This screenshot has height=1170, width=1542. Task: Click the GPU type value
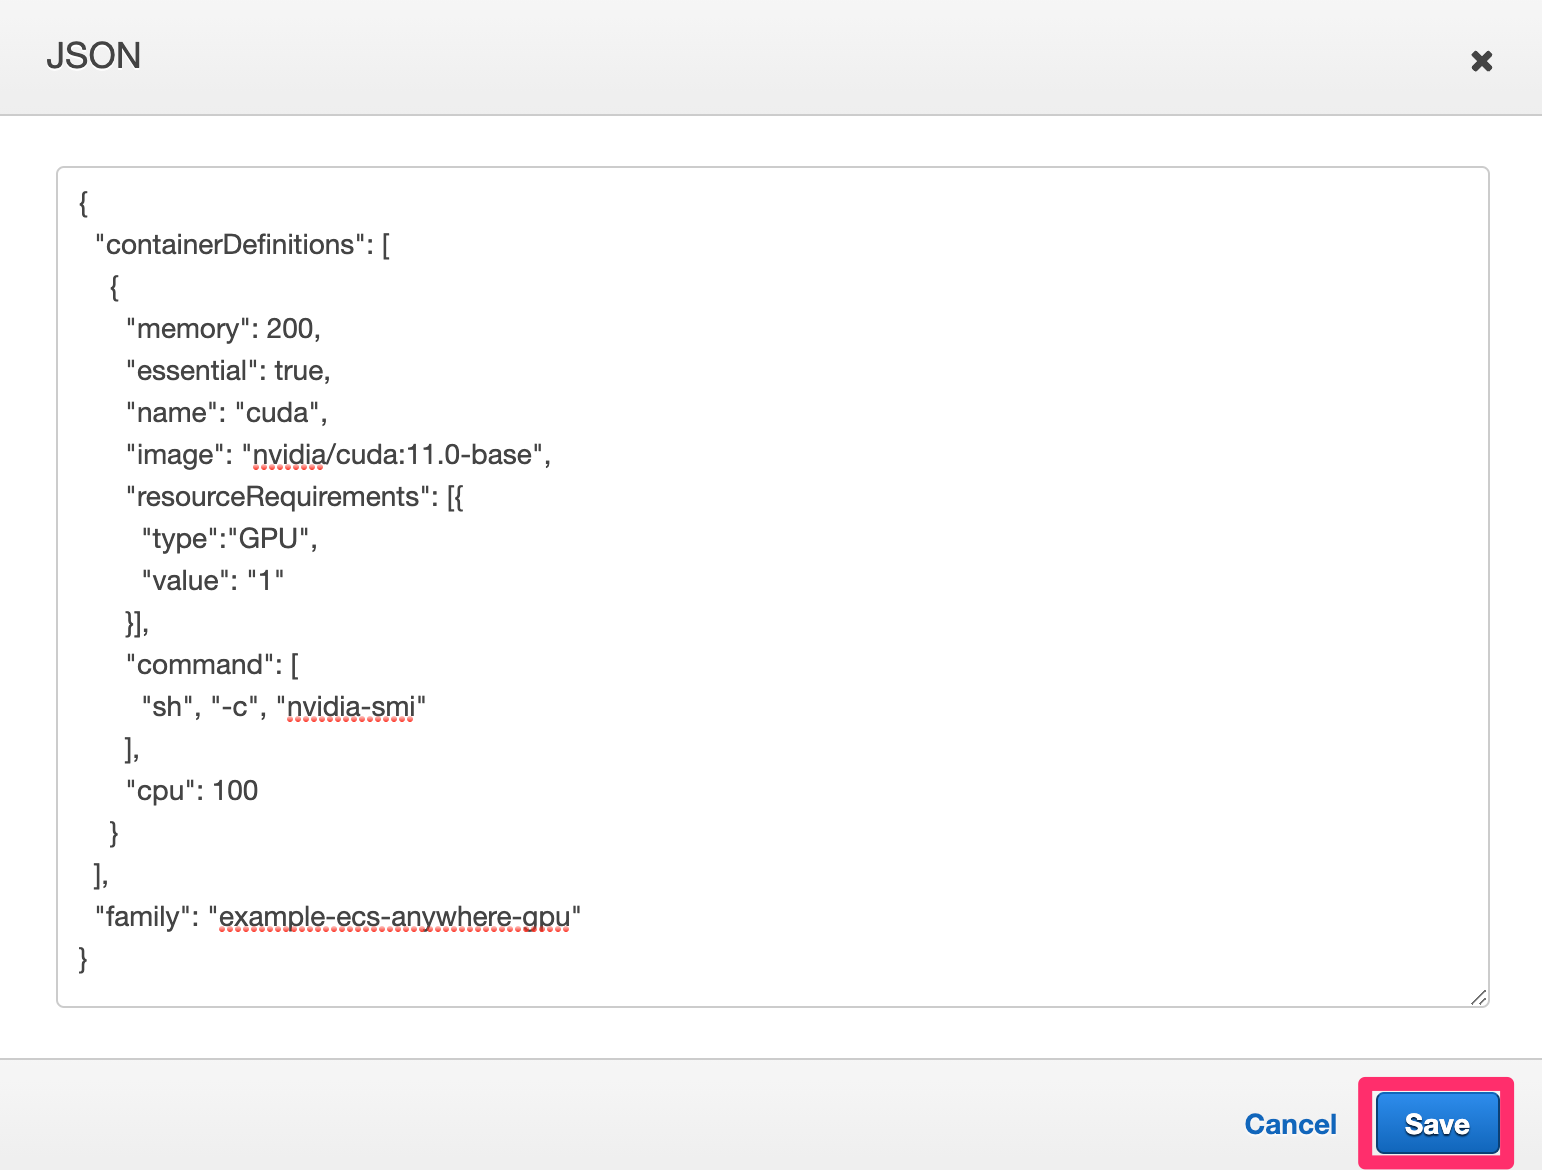pyautogui.click(x=271, y=538)
